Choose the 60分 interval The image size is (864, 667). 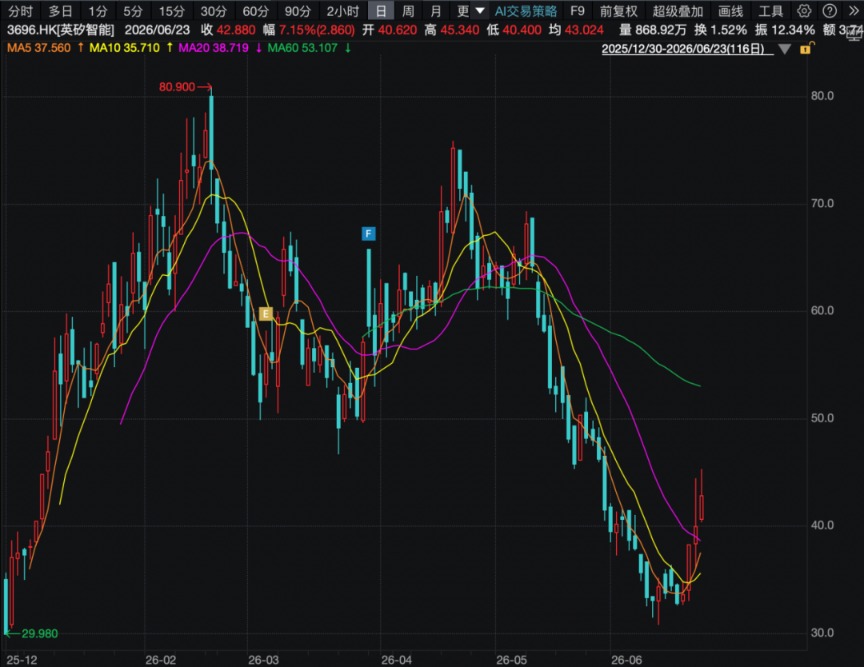[256, 11]
